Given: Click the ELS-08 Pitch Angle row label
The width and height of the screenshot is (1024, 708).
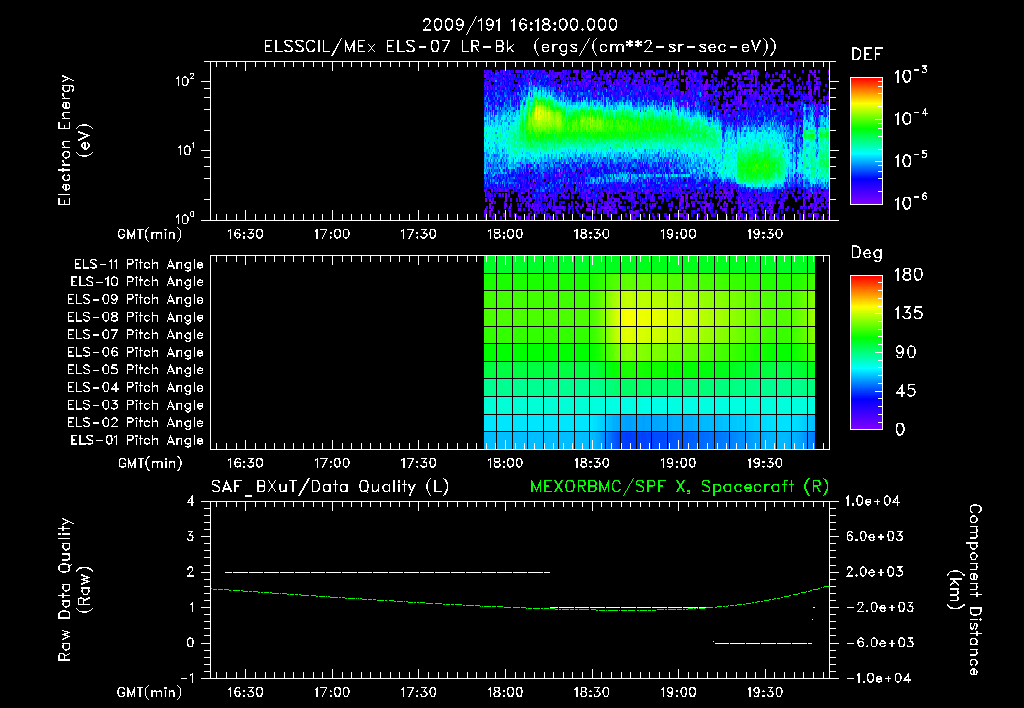Looking at the screenshot, I should point(136,317).
